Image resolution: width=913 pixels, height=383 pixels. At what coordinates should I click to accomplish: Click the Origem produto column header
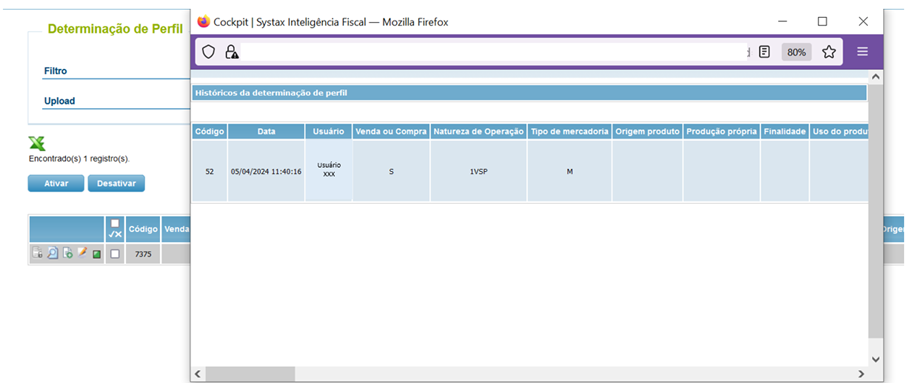tap(647, 132)
